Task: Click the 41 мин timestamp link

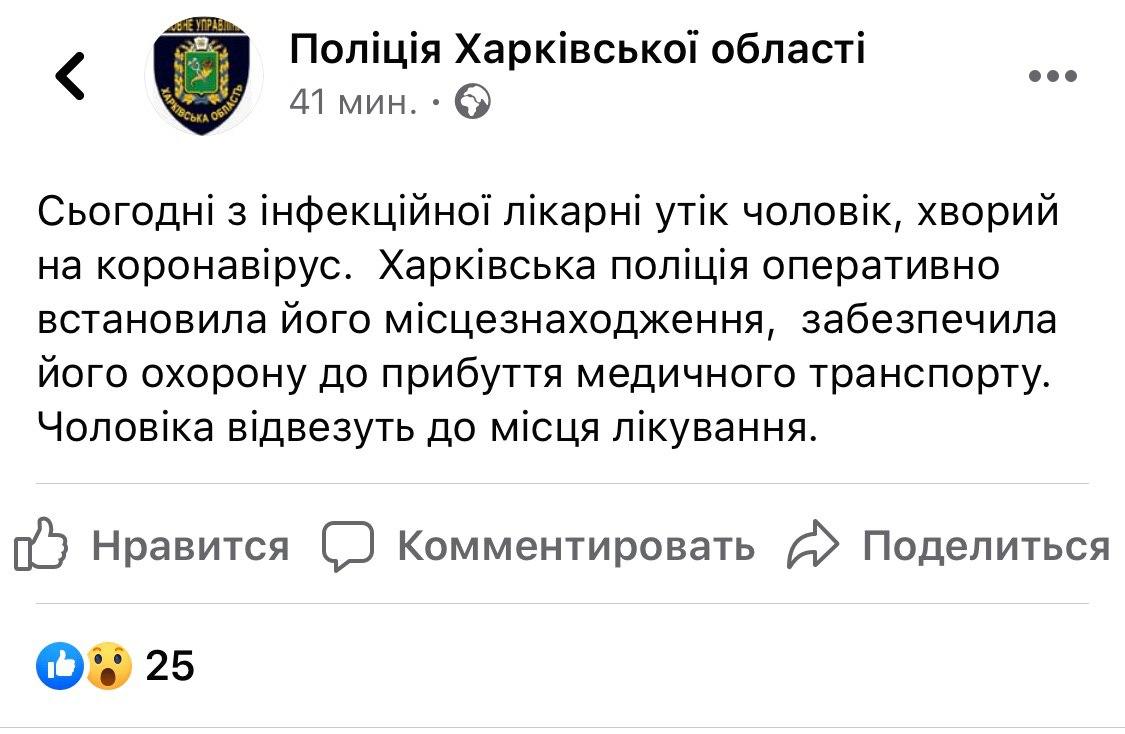Action: [348, 101]
